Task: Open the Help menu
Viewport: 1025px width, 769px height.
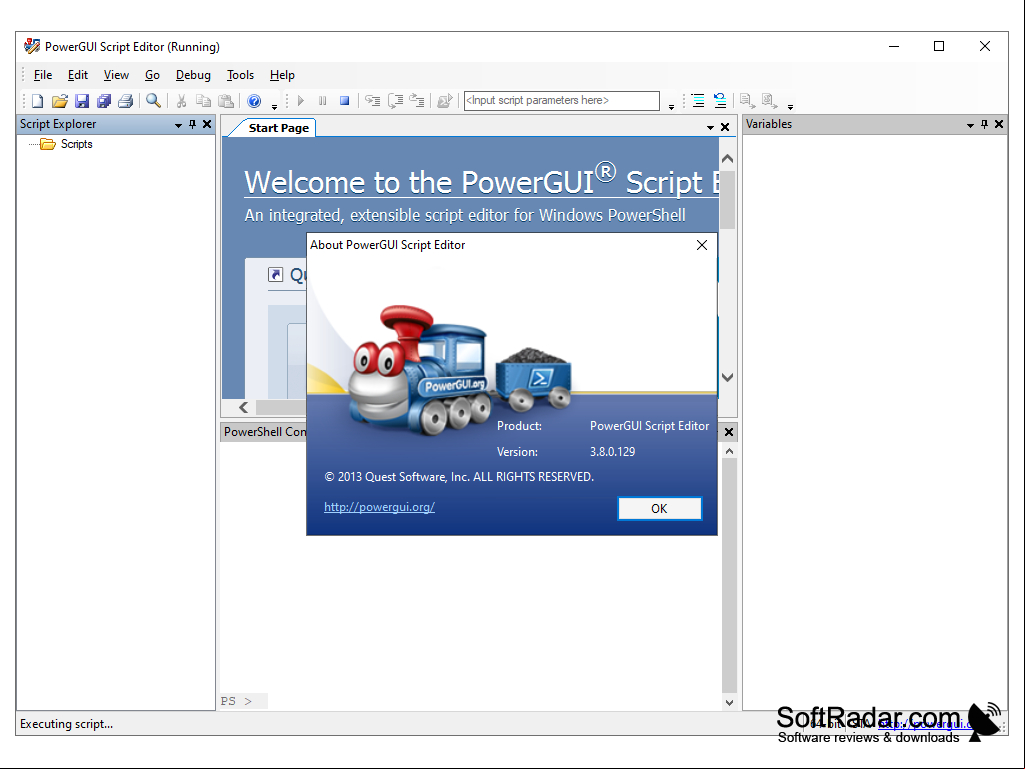Action: click(282, 75)
